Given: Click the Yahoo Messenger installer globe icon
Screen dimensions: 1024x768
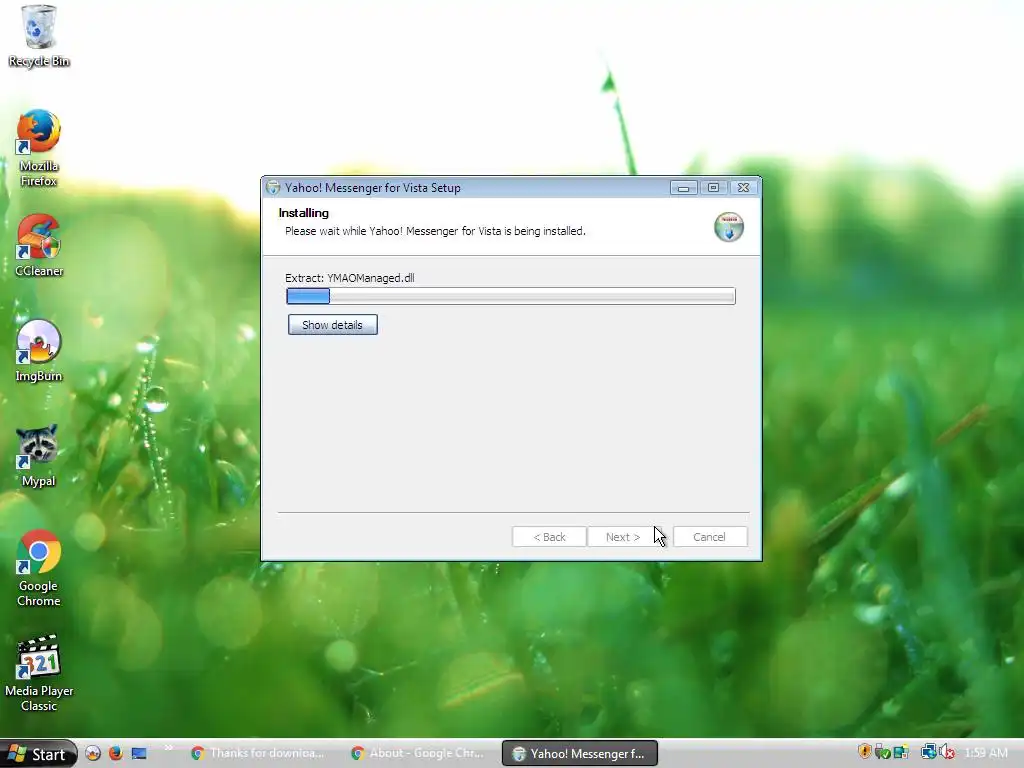Looking at the screenshot, I should point(729,227).
